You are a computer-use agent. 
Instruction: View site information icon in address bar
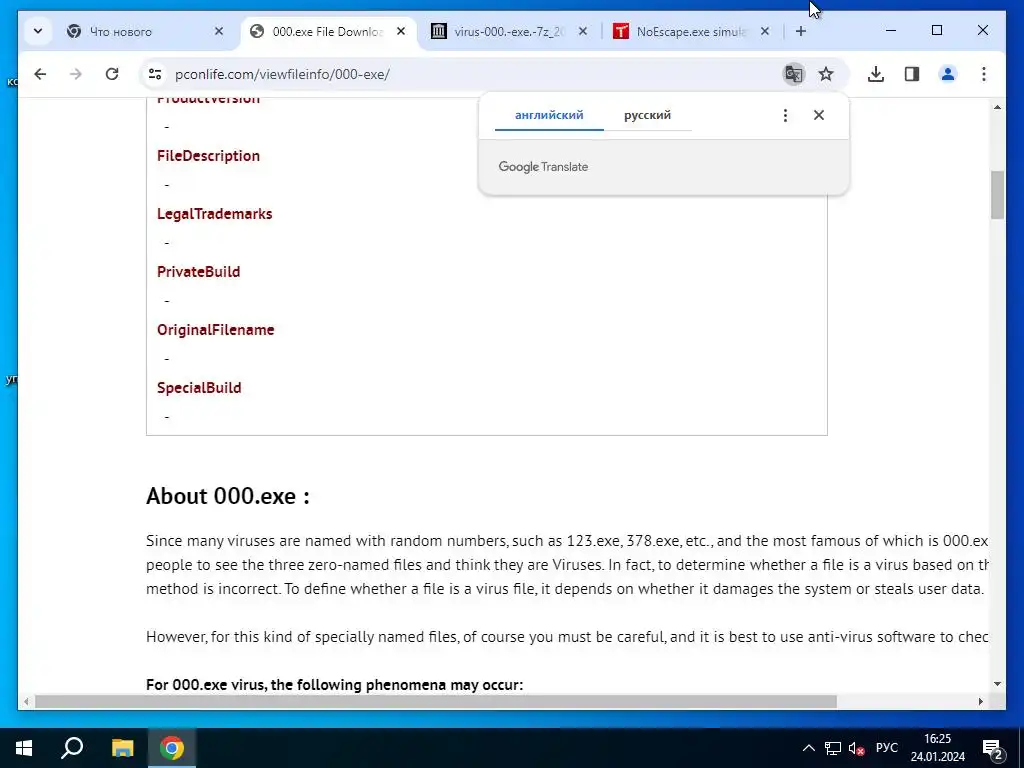(155, 74)
